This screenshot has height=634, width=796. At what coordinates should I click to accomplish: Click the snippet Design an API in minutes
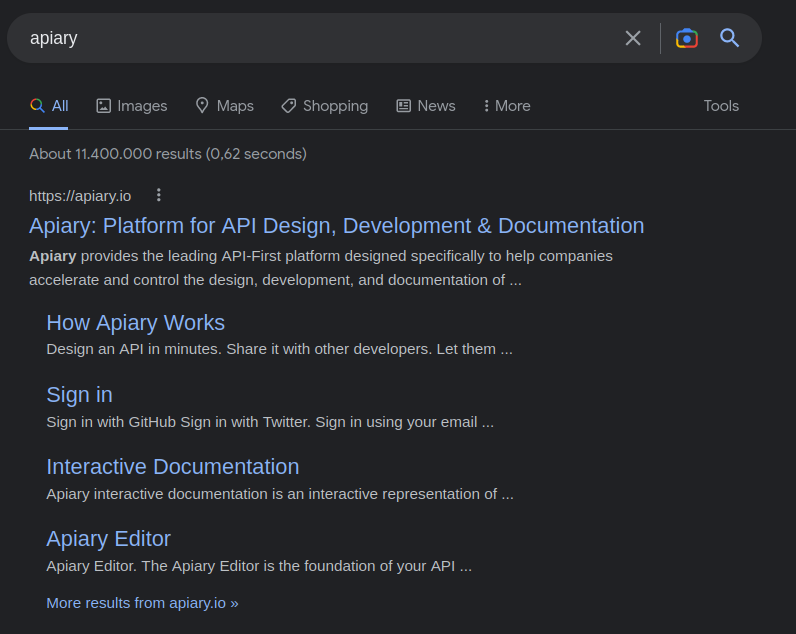click(279, 349)
